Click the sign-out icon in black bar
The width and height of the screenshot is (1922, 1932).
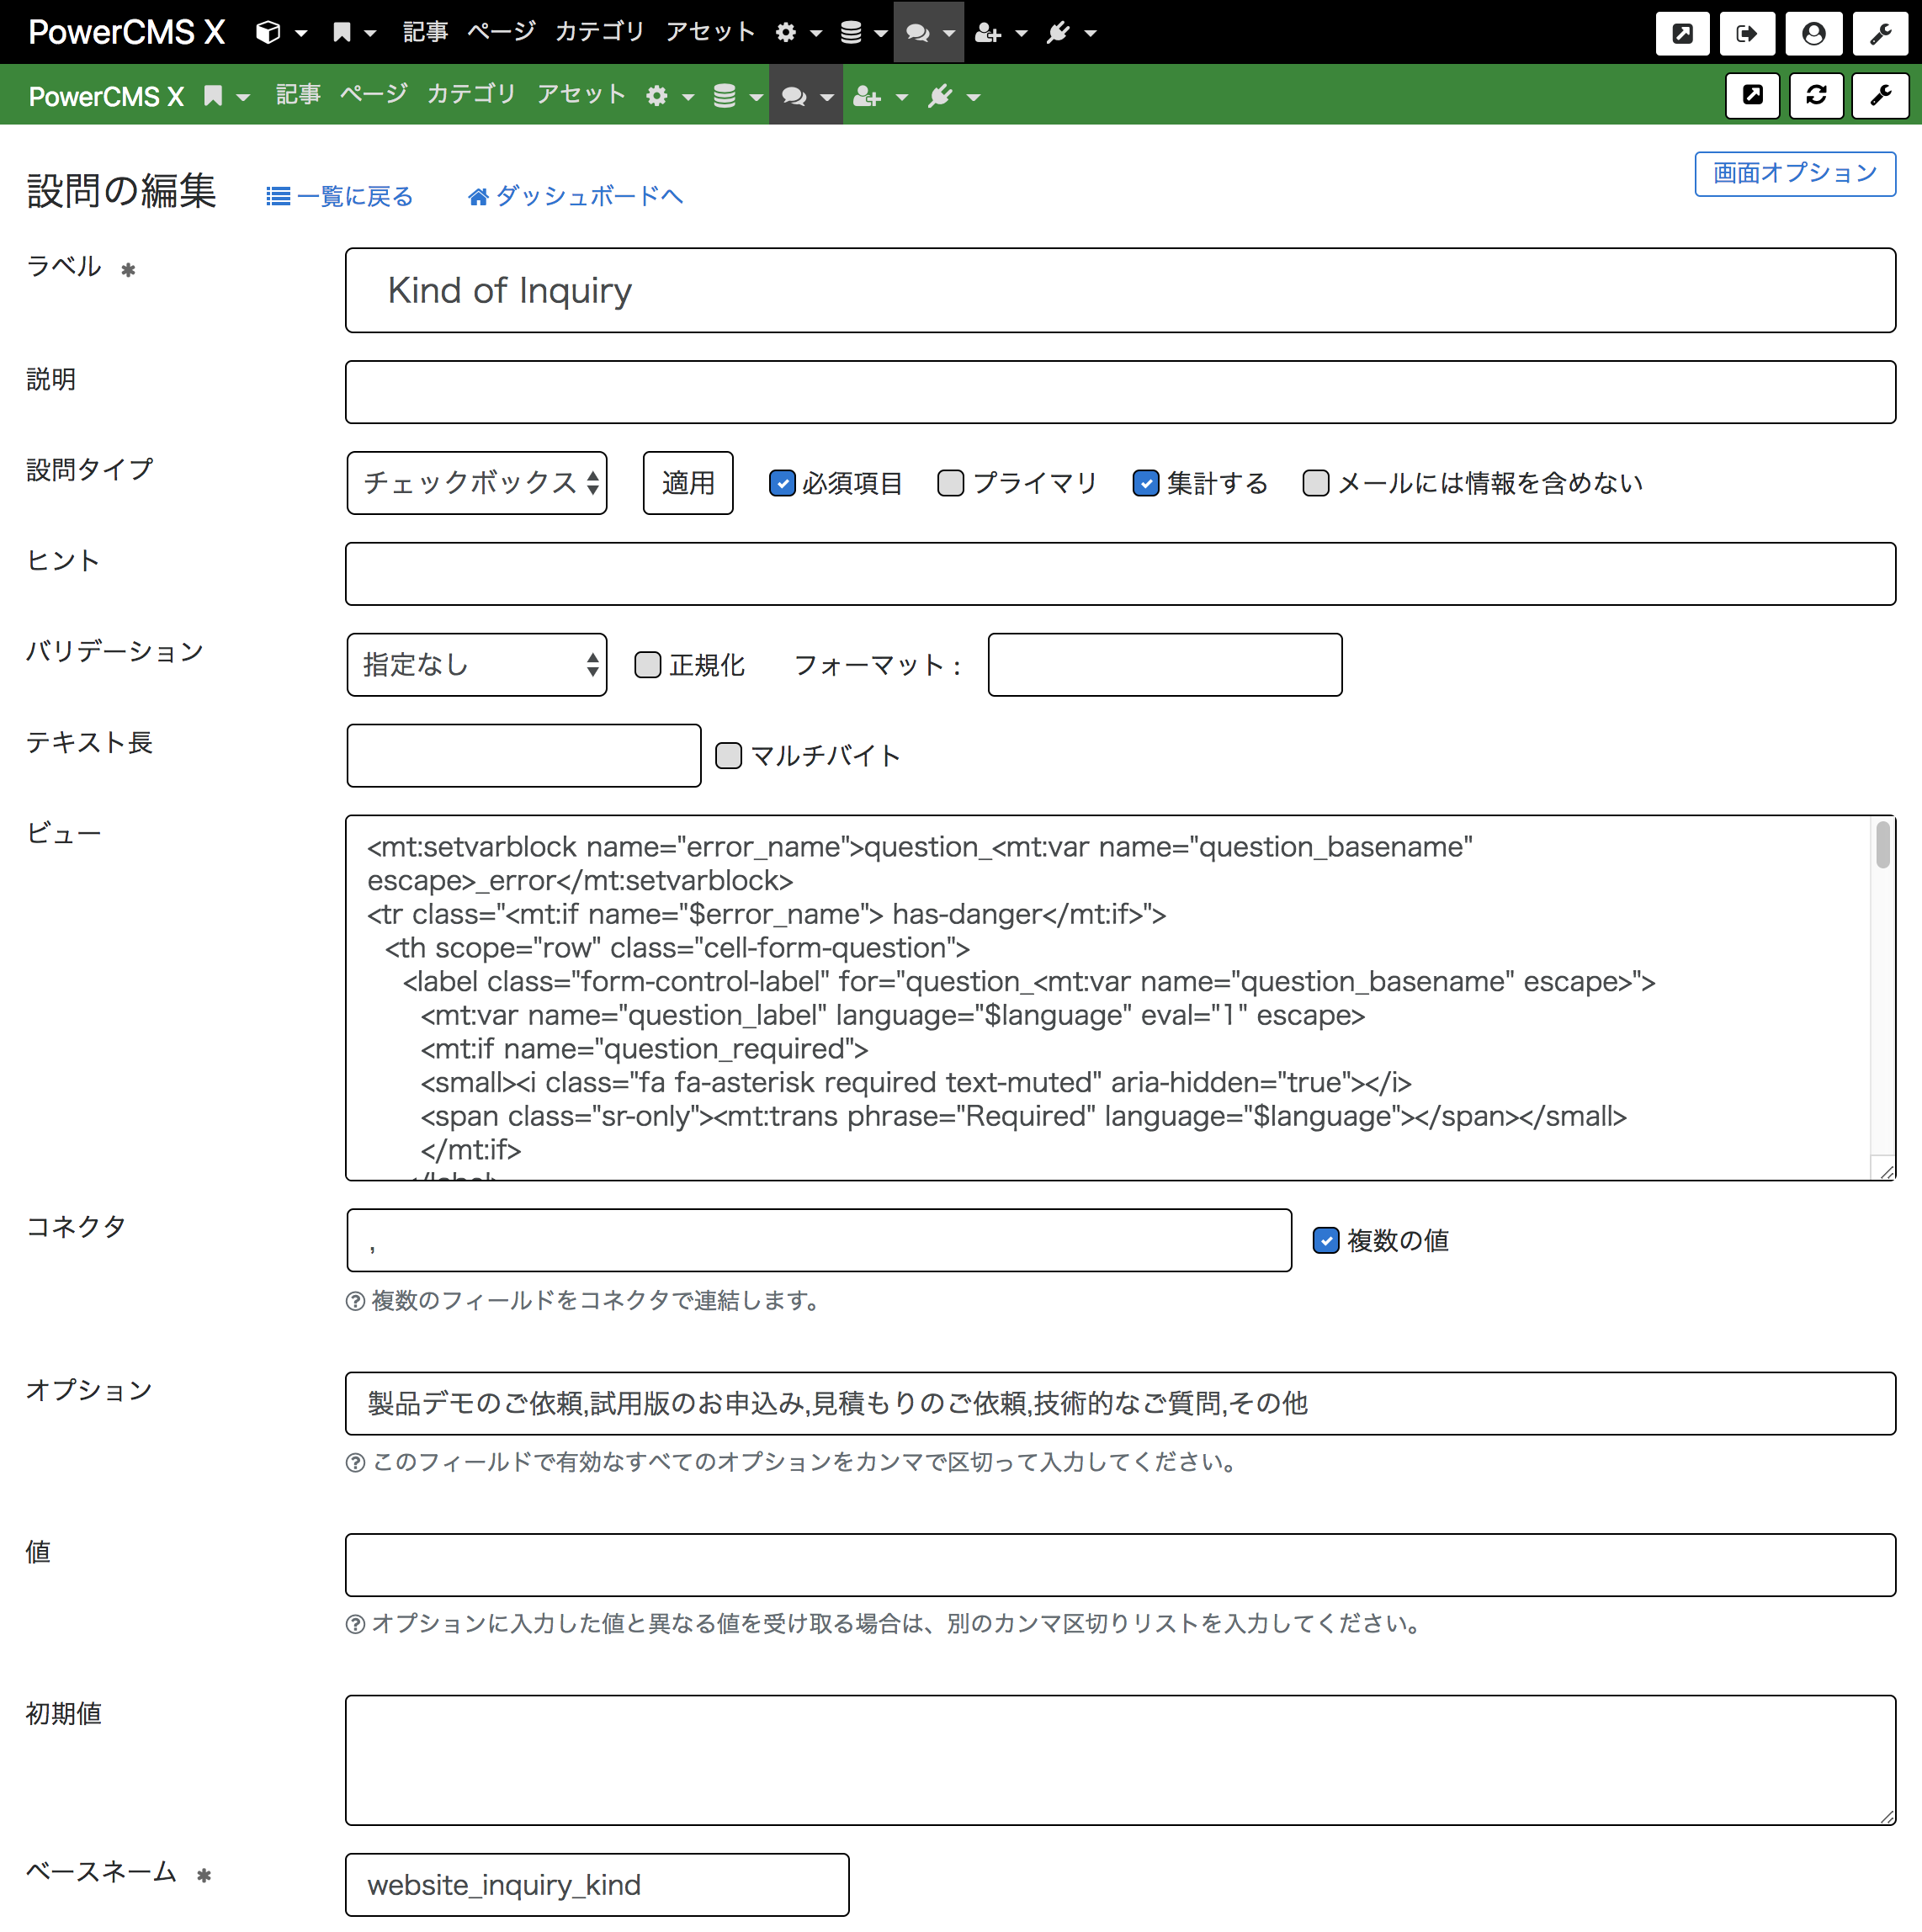[x=1747, y=33]
